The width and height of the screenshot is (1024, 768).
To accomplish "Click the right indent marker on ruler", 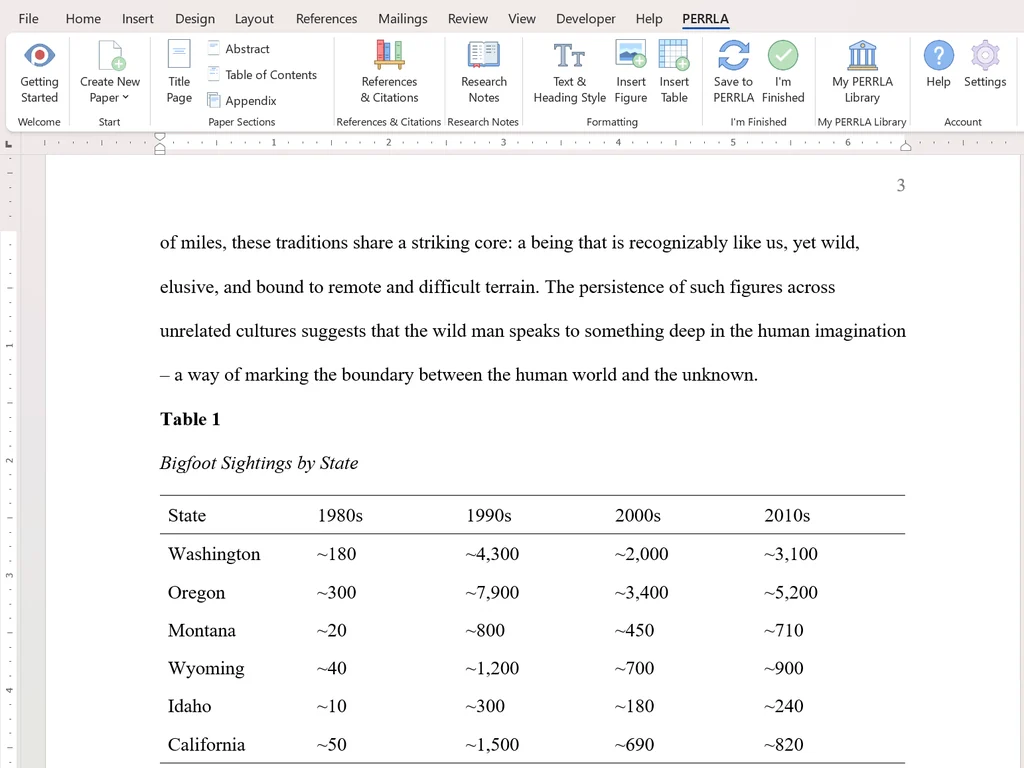I will click(x=906, y=146).
